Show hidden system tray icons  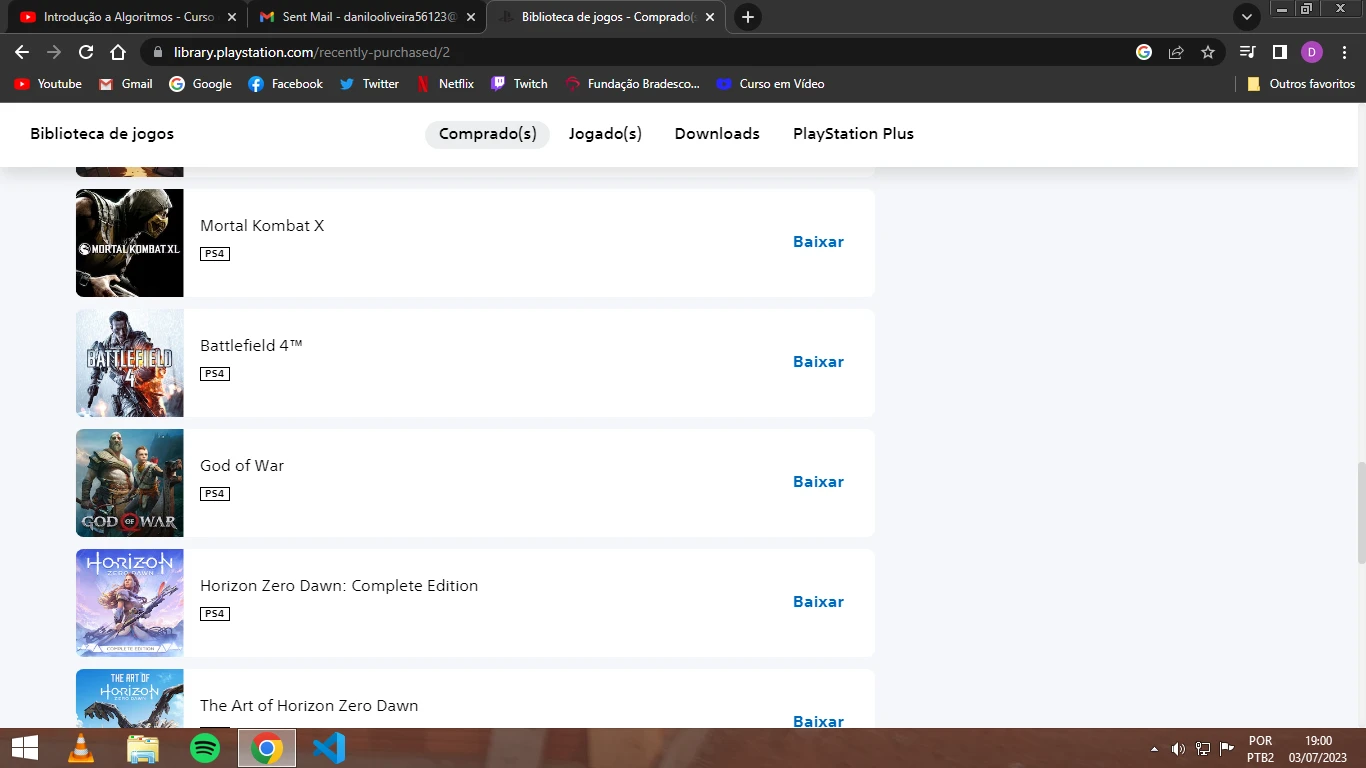click(1155, 749)
